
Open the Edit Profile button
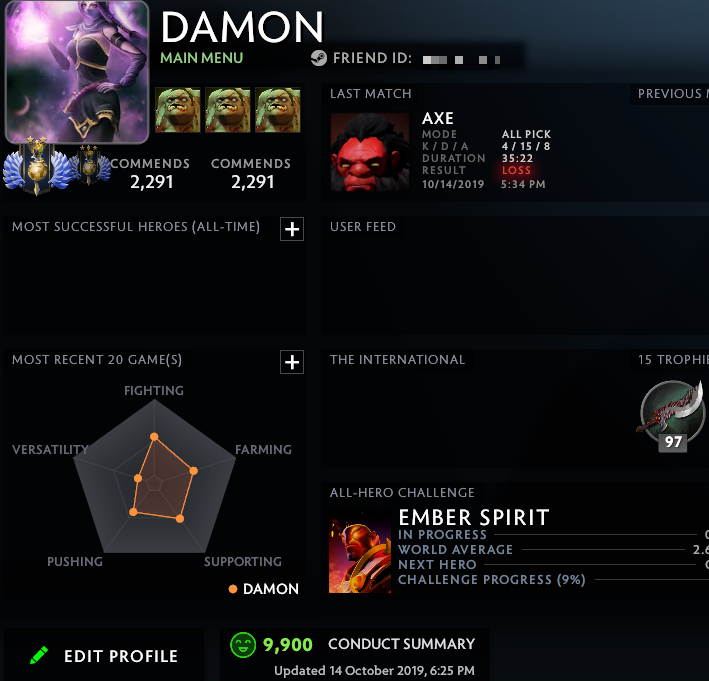[104, 655]
